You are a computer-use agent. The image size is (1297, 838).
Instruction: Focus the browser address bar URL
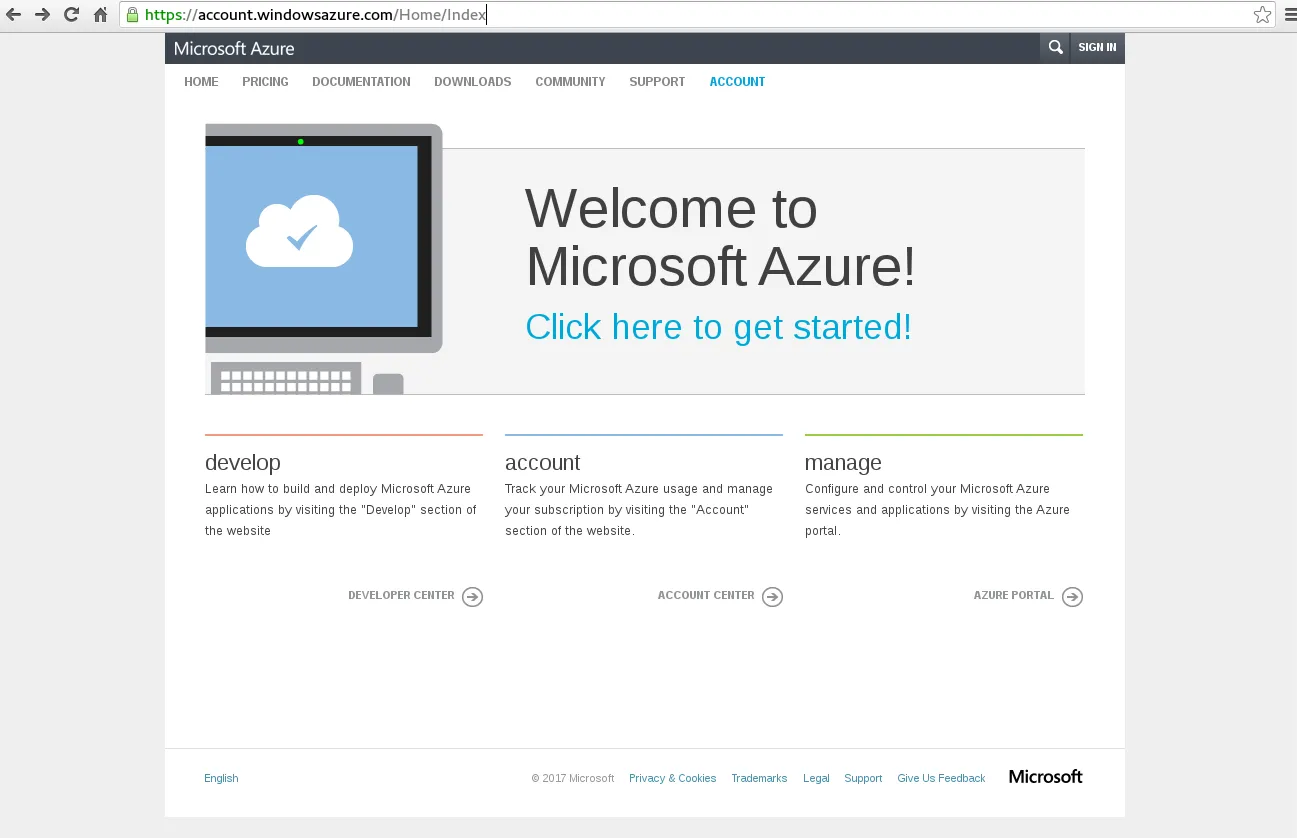tap(695, 15)
